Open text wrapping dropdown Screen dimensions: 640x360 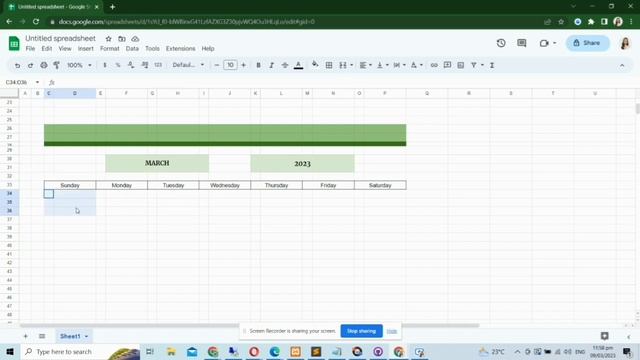399,65
